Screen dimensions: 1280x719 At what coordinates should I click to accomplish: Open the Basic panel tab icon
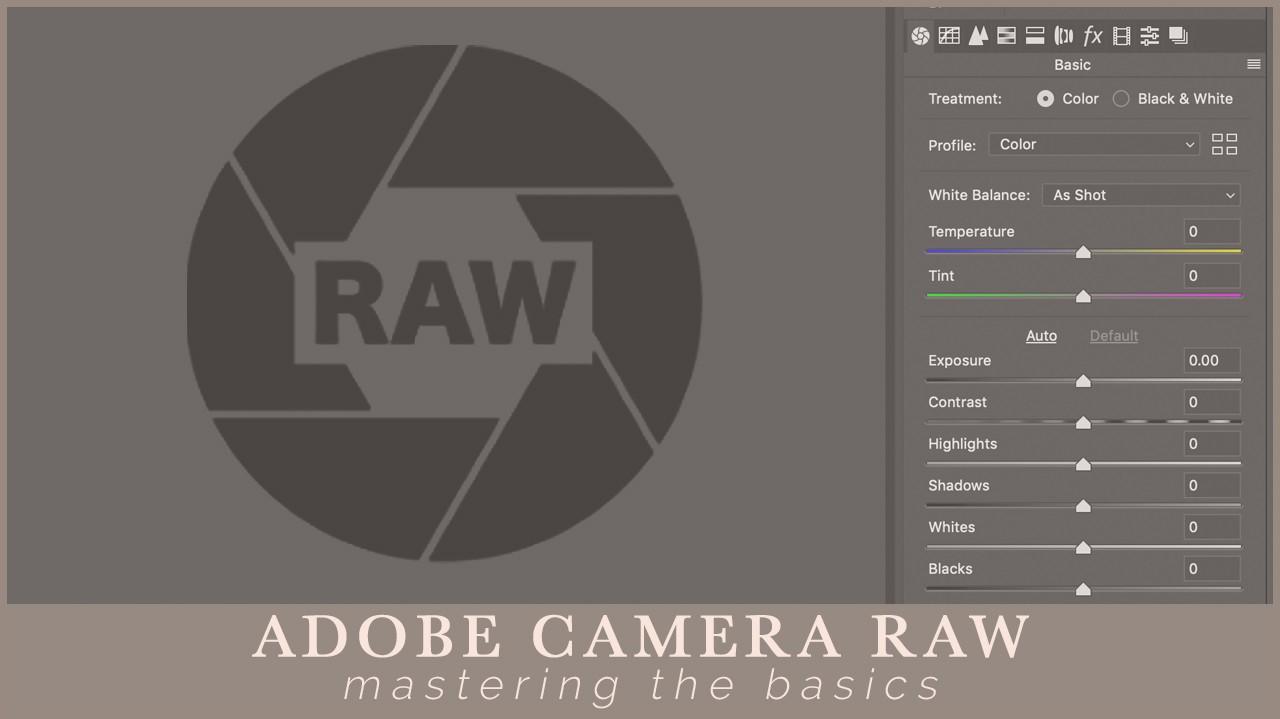(920, 36)
